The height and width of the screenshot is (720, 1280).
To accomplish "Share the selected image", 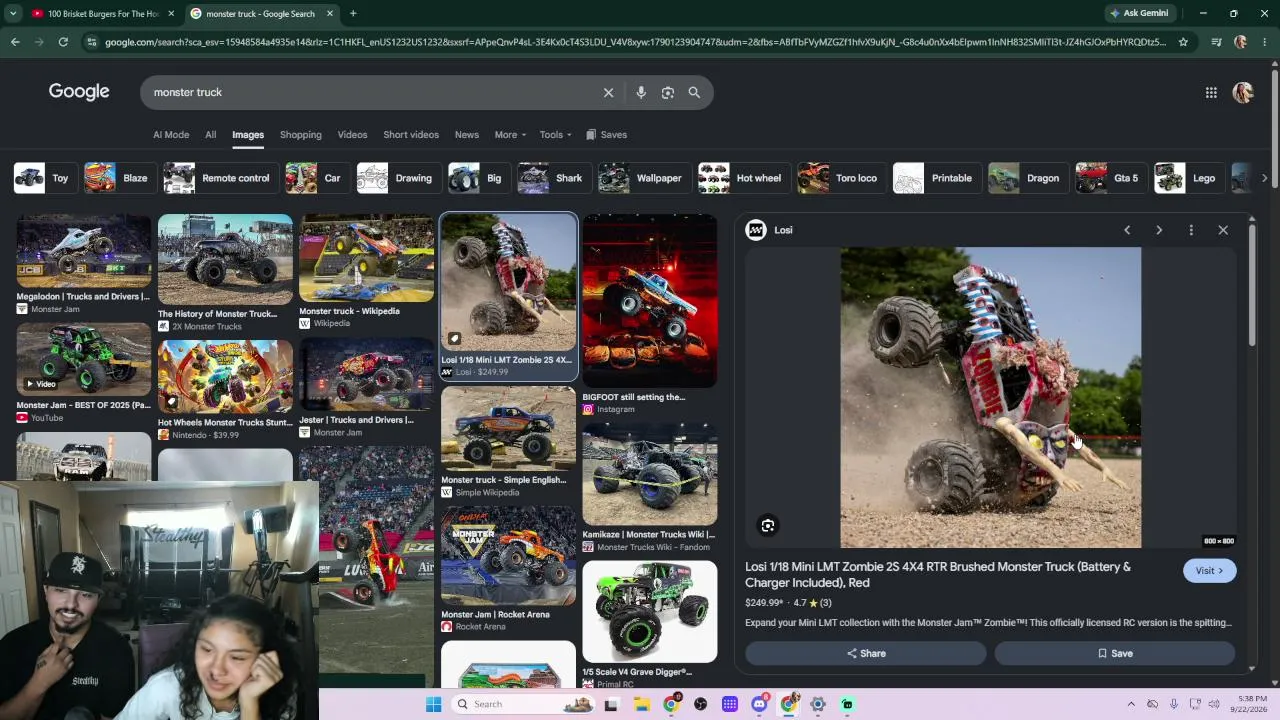I will (x=866, y=653).
